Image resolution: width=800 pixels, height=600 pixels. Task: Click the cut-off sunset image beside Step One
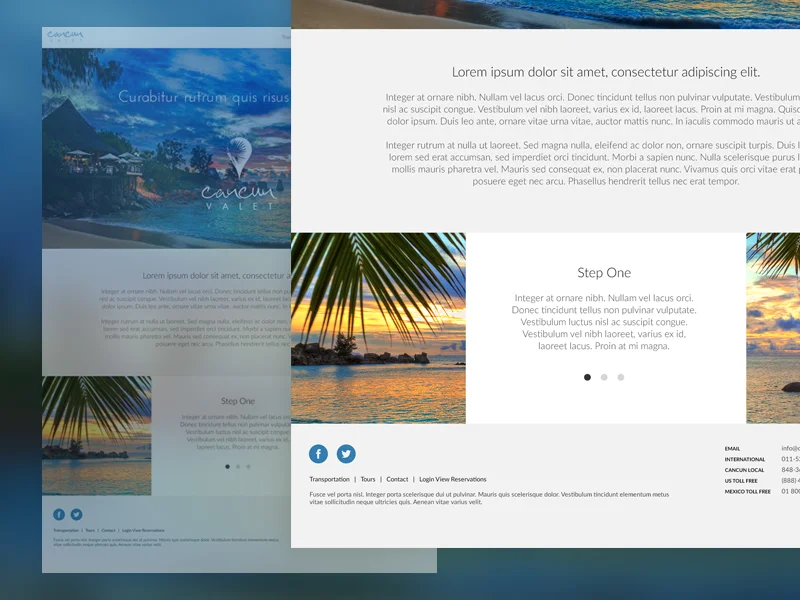(x=773, y=328)
